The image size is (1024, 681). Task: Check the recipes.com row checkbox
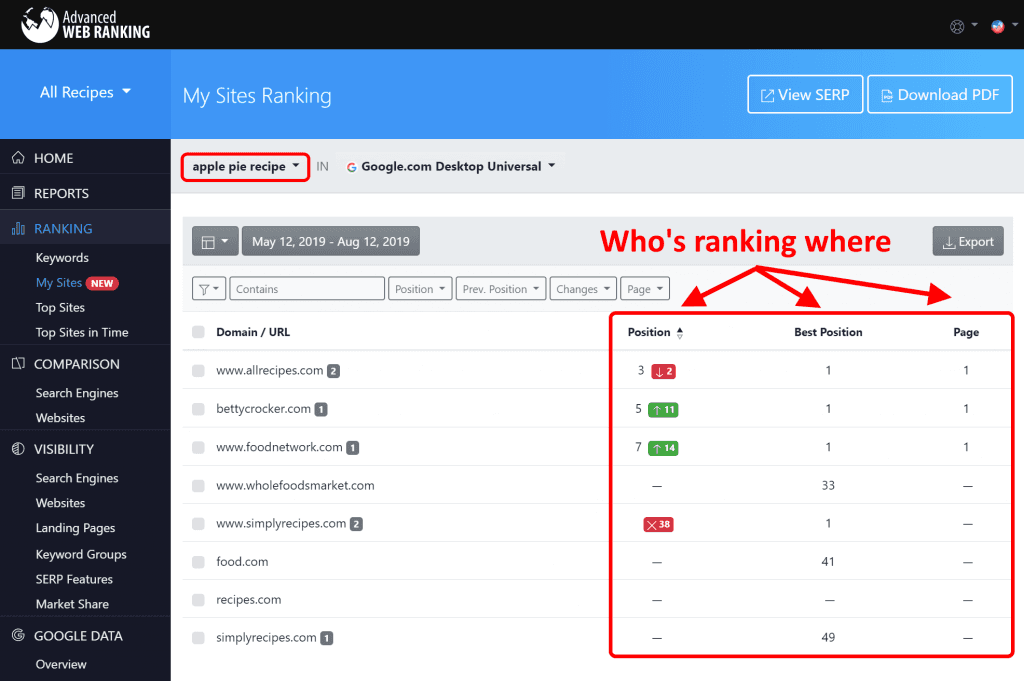coord(199,600)
